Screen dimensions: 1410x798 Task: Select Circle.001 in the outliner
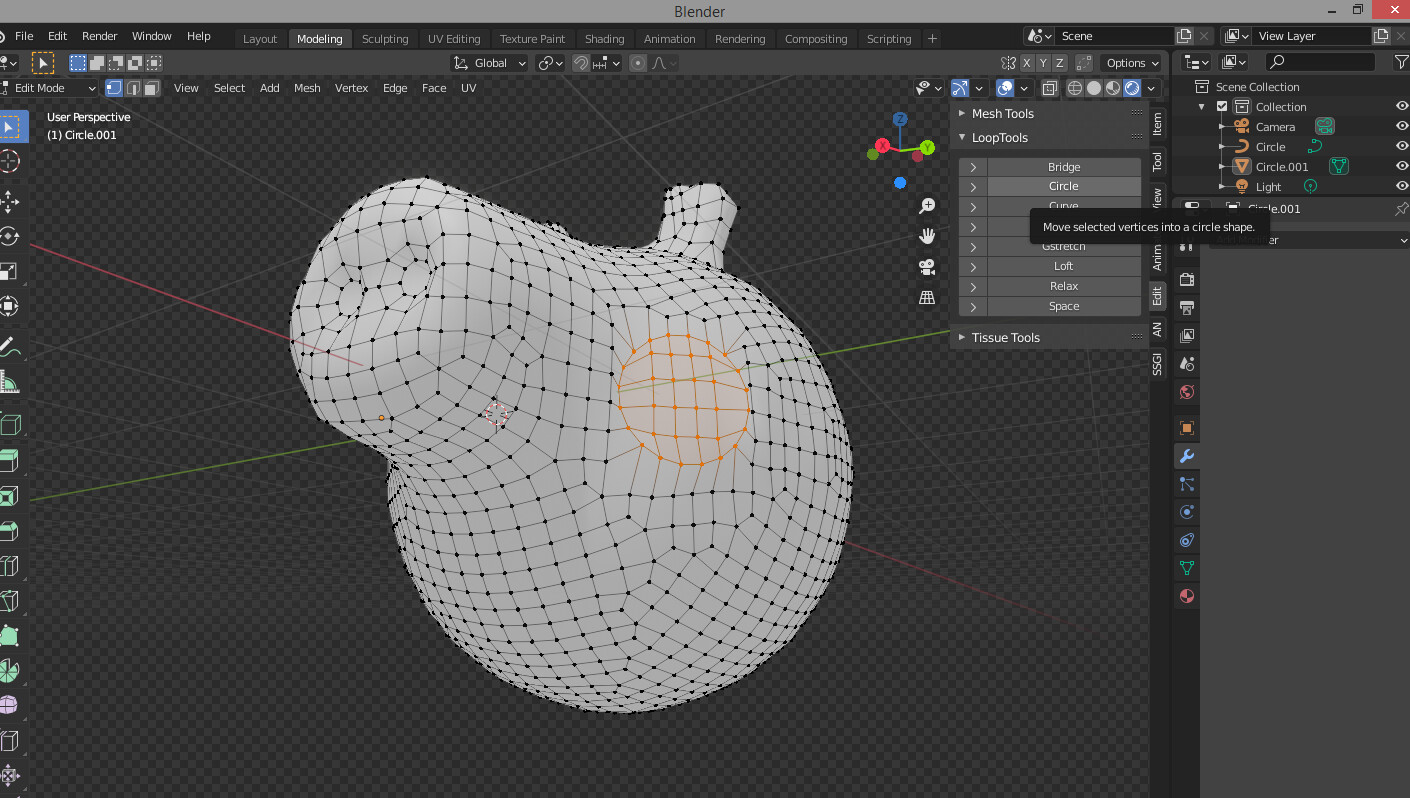(1280, 166)
